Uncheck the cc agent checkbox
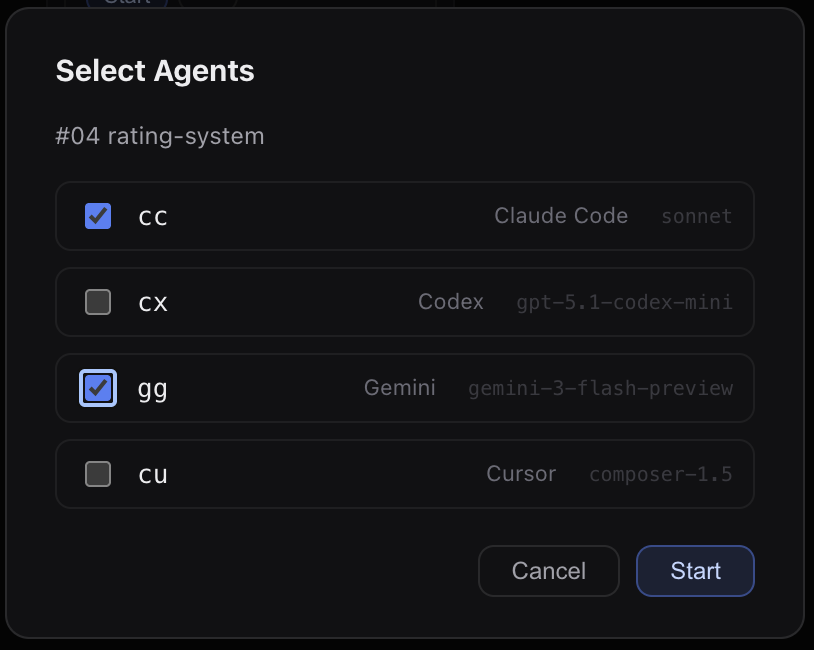814x650 pixels. point(98,216)
